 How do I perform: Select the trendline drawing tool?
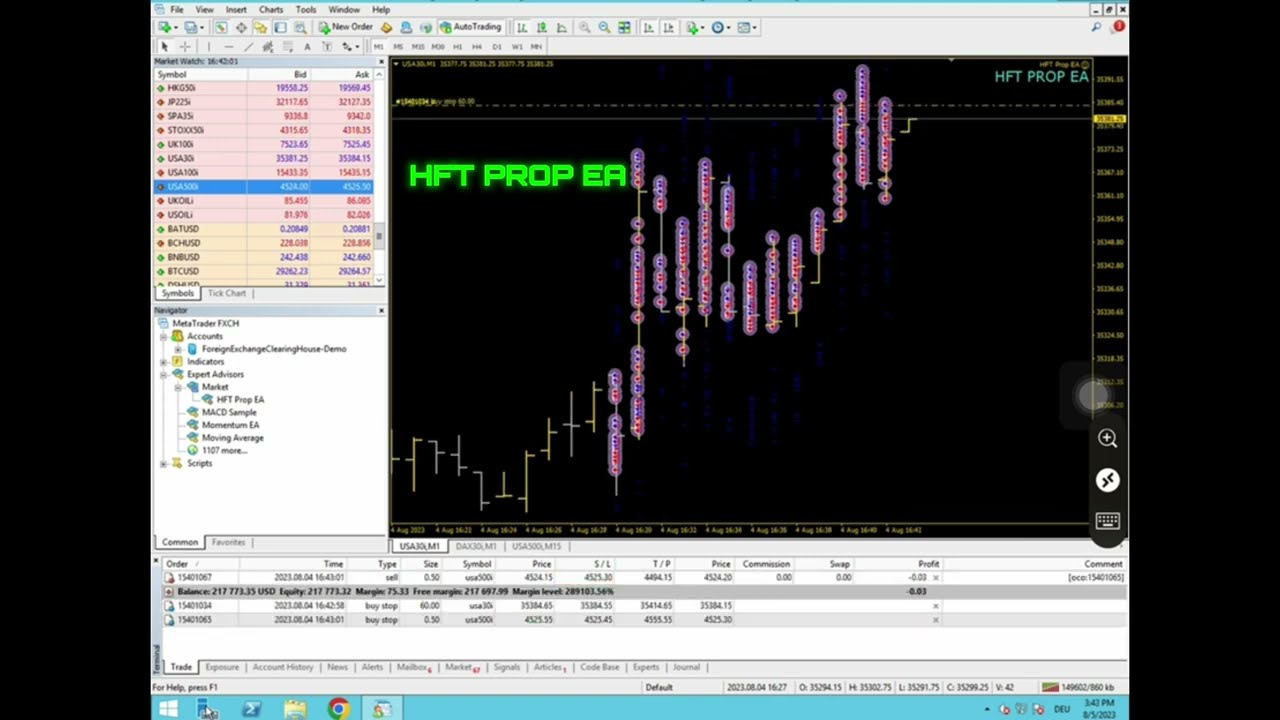(x=248, y=47)
